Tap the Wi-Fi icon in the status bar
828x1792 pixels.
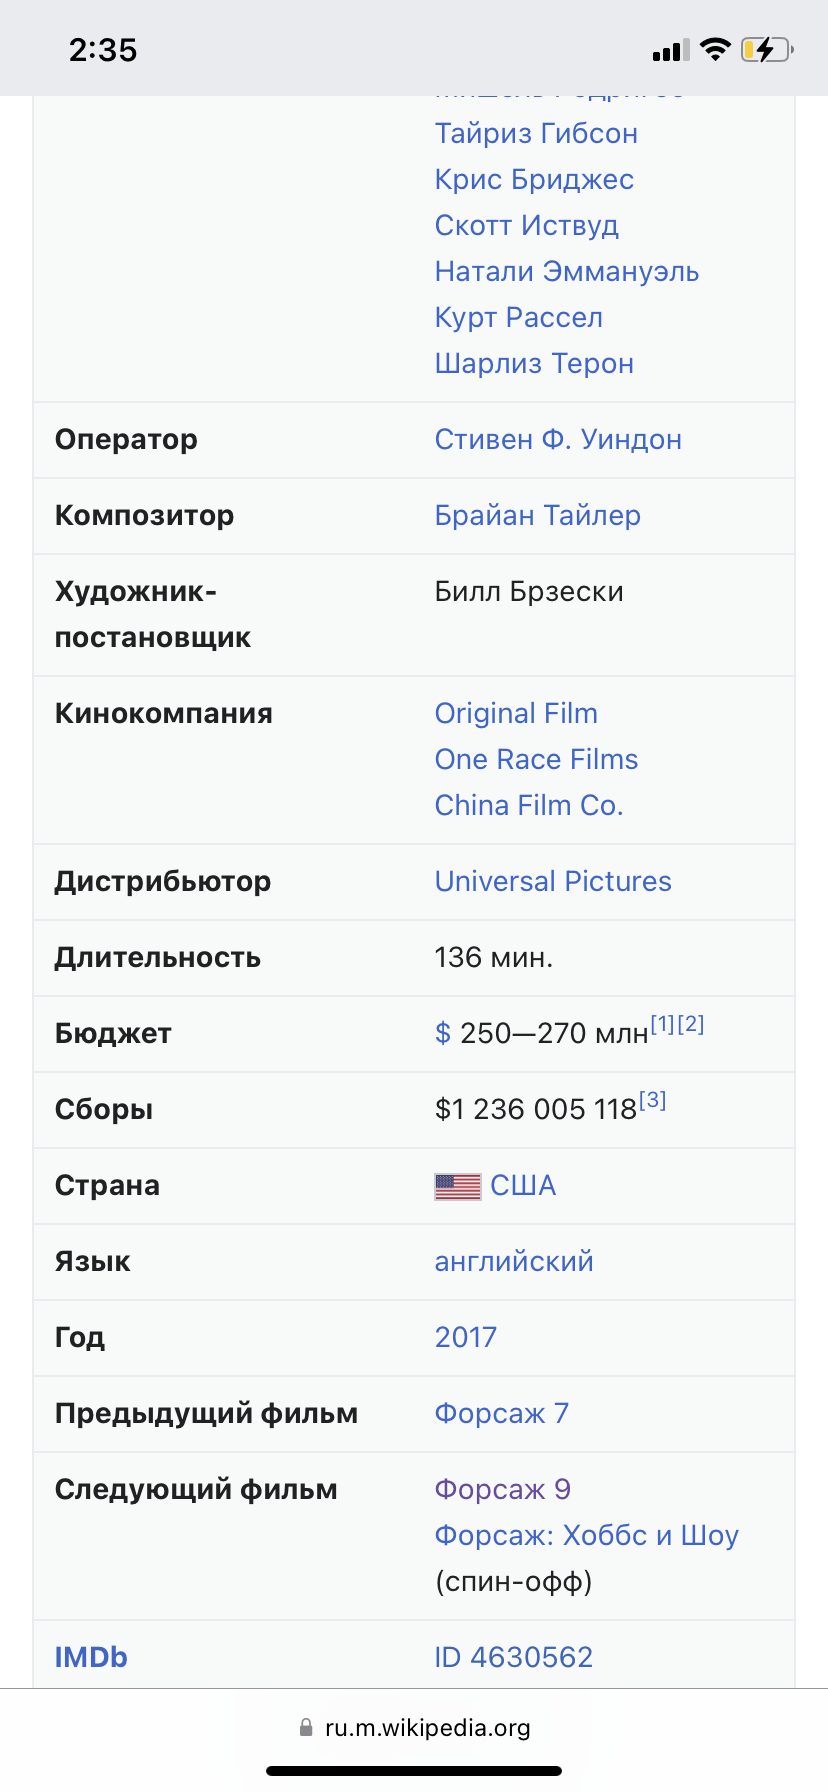click(716, 47)
